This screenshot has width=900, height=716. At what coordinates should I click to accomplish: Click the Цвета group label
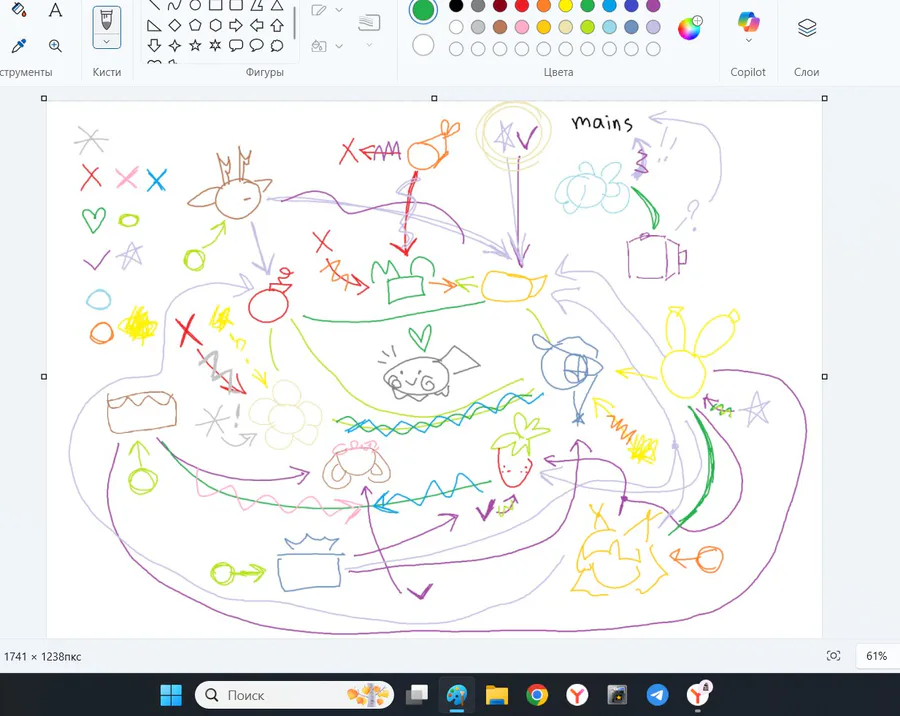click(x=558, y=72)
